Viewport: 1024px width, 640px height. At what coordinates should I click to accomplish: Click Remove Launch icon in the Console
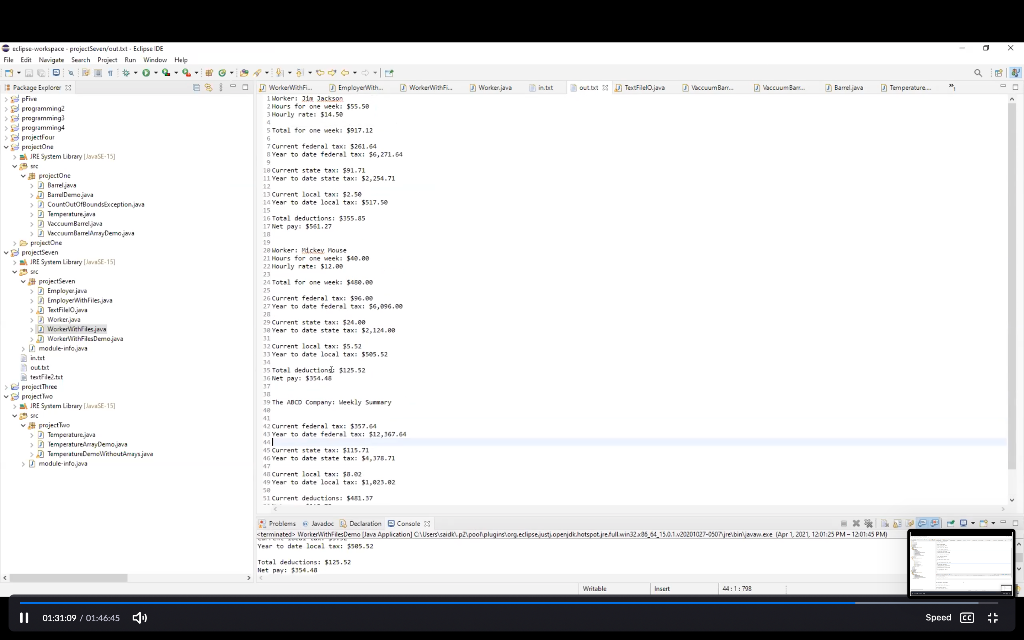(856, 523)
